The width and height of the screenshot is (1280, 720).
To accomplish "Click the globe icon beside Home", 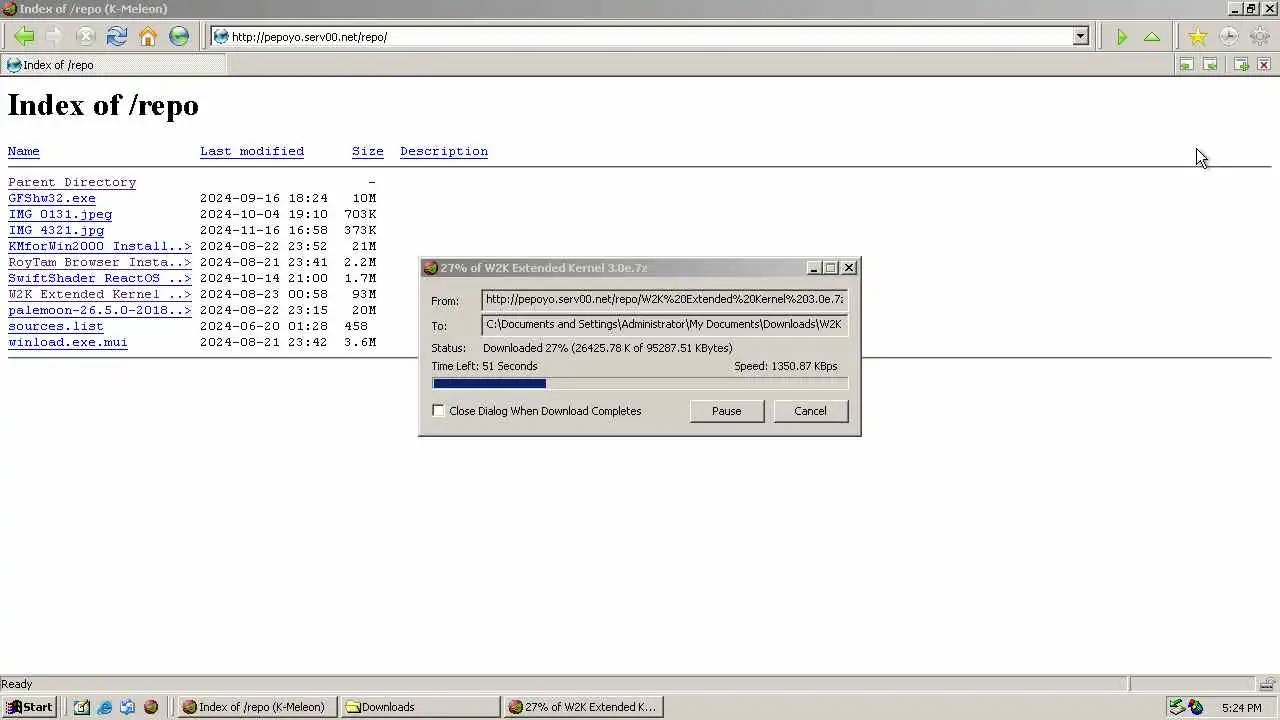I will pos(179,37).
